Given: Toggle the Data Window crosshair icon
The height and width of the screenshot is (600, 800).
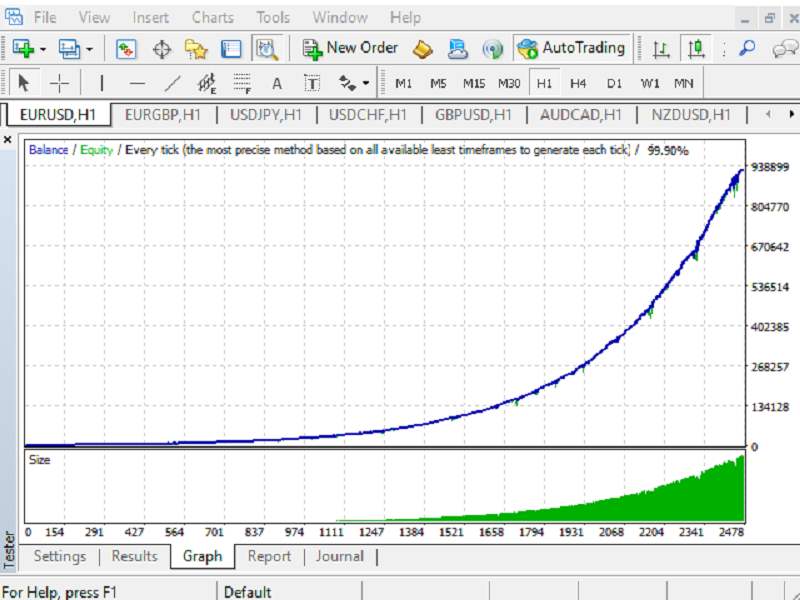Looking at the screenshot, I should [162, 49].
